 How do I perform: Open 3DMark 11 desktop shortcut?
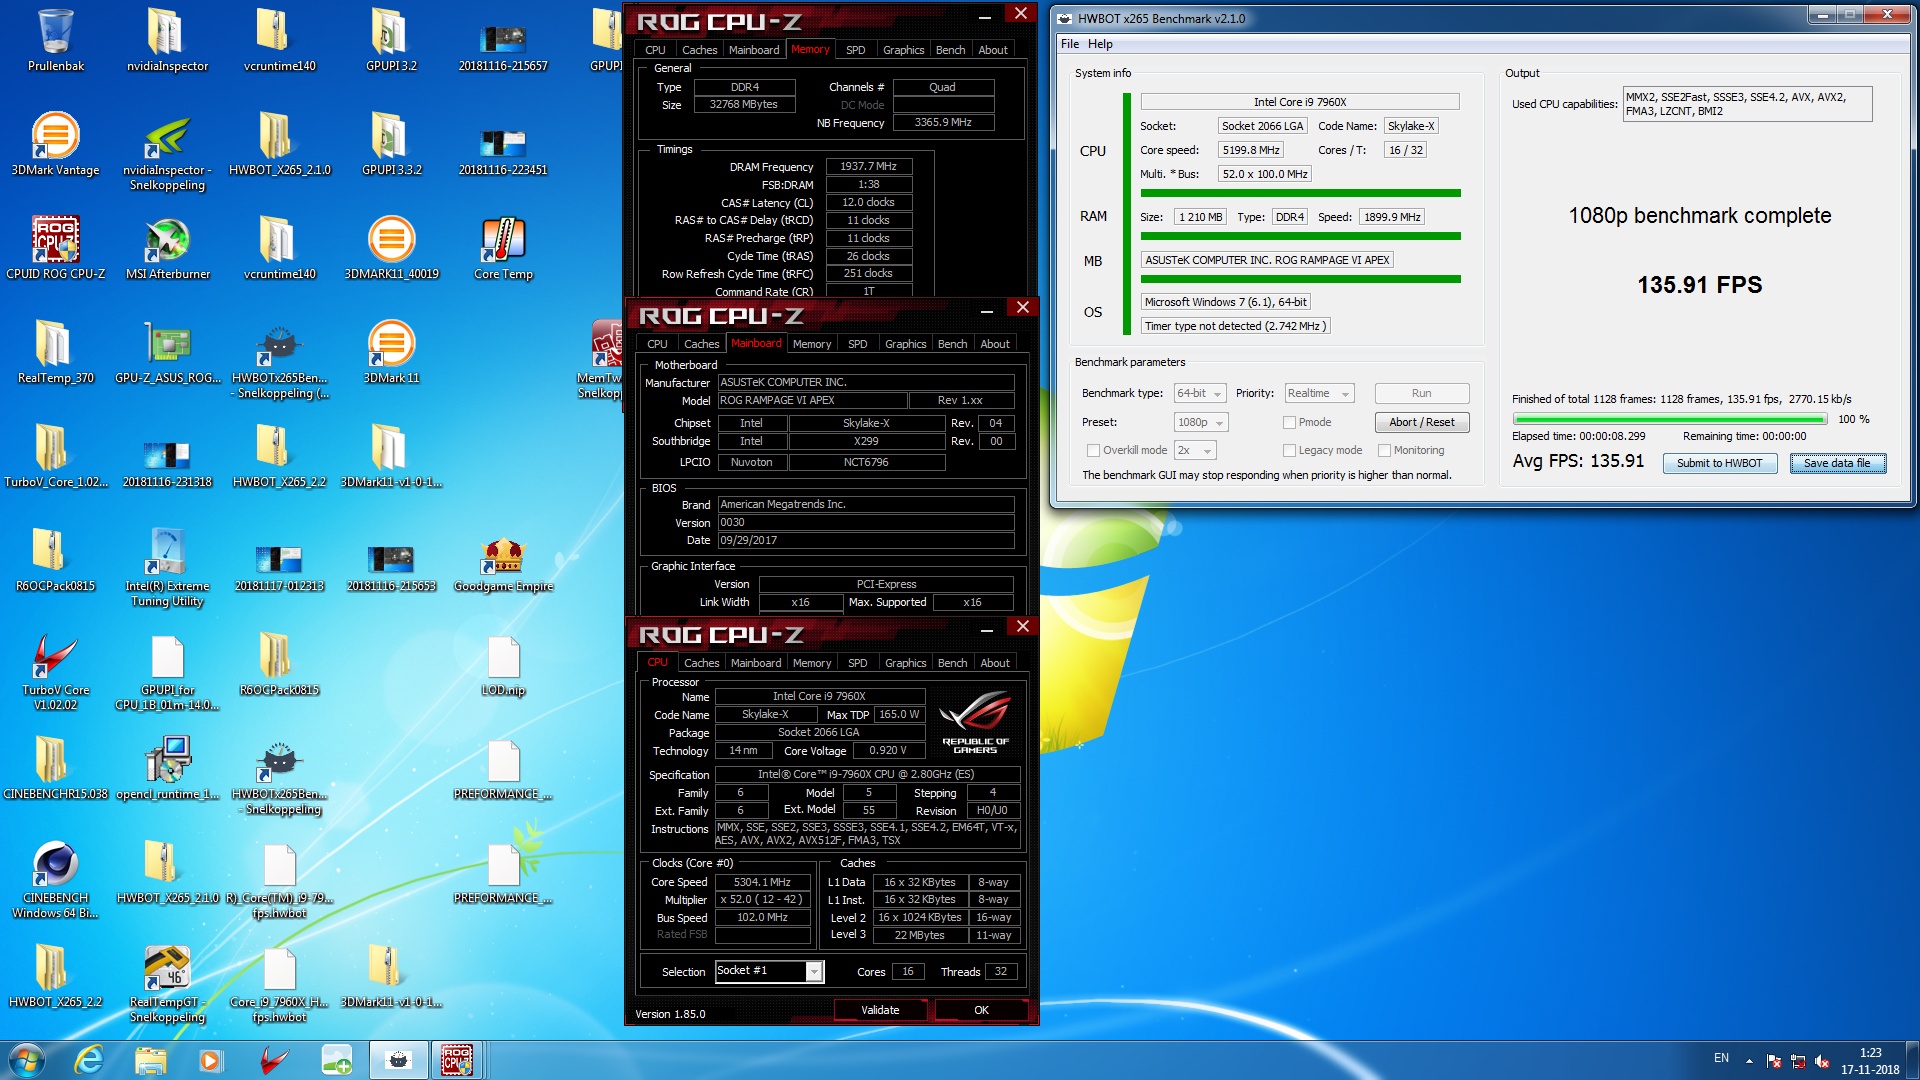click(391, 352)
